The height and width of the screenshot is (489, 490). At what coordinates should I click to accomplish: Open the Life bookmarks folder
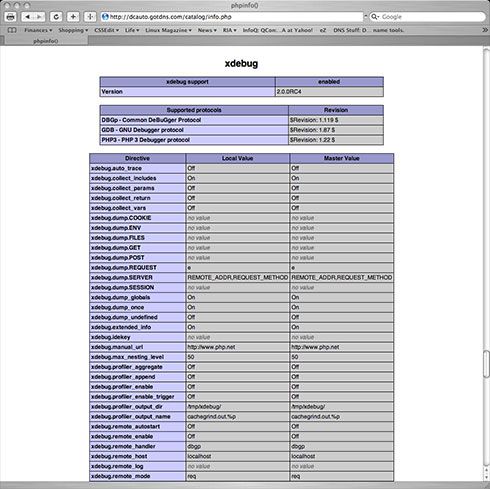point(132,30)
